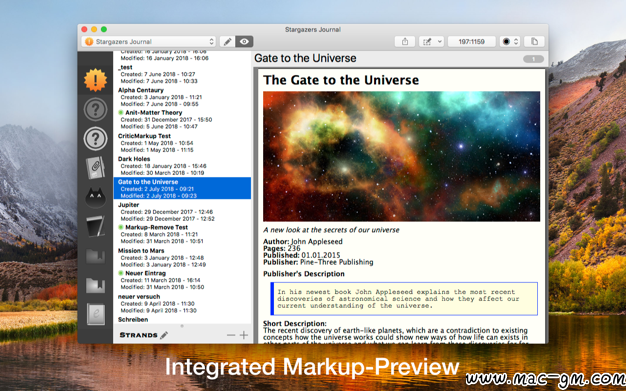The height and width of the screenshot is (391, 626).
Task: Switch to pencil edit mode
Action: (x=227, y=42)
